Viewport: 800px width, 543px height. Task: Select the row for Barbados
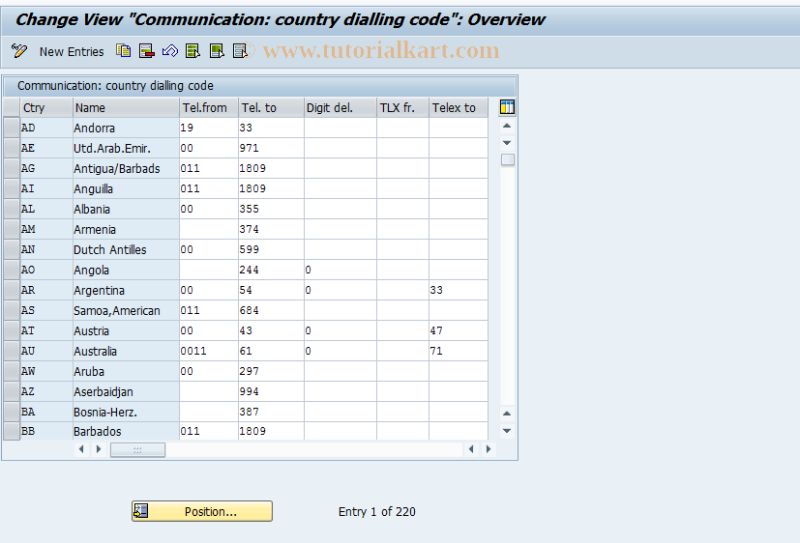click(x=11, y=431)
